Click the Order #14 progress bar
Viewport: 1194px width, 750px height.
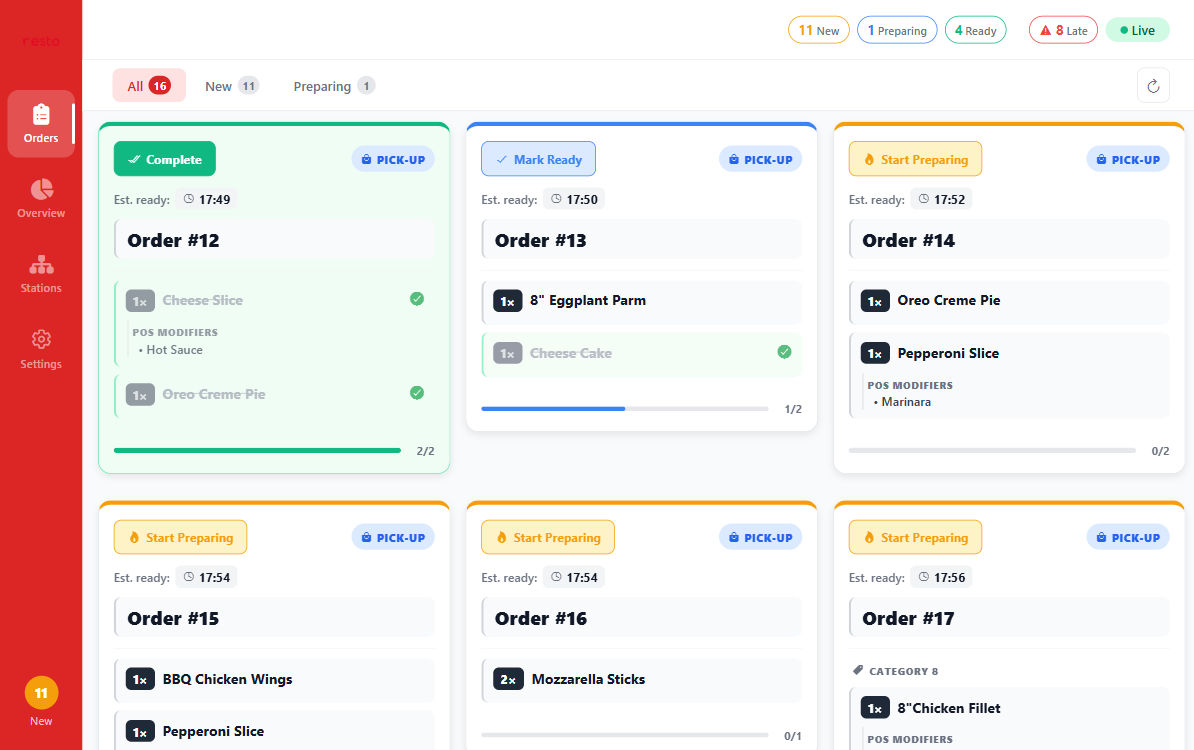pos(992,451)
